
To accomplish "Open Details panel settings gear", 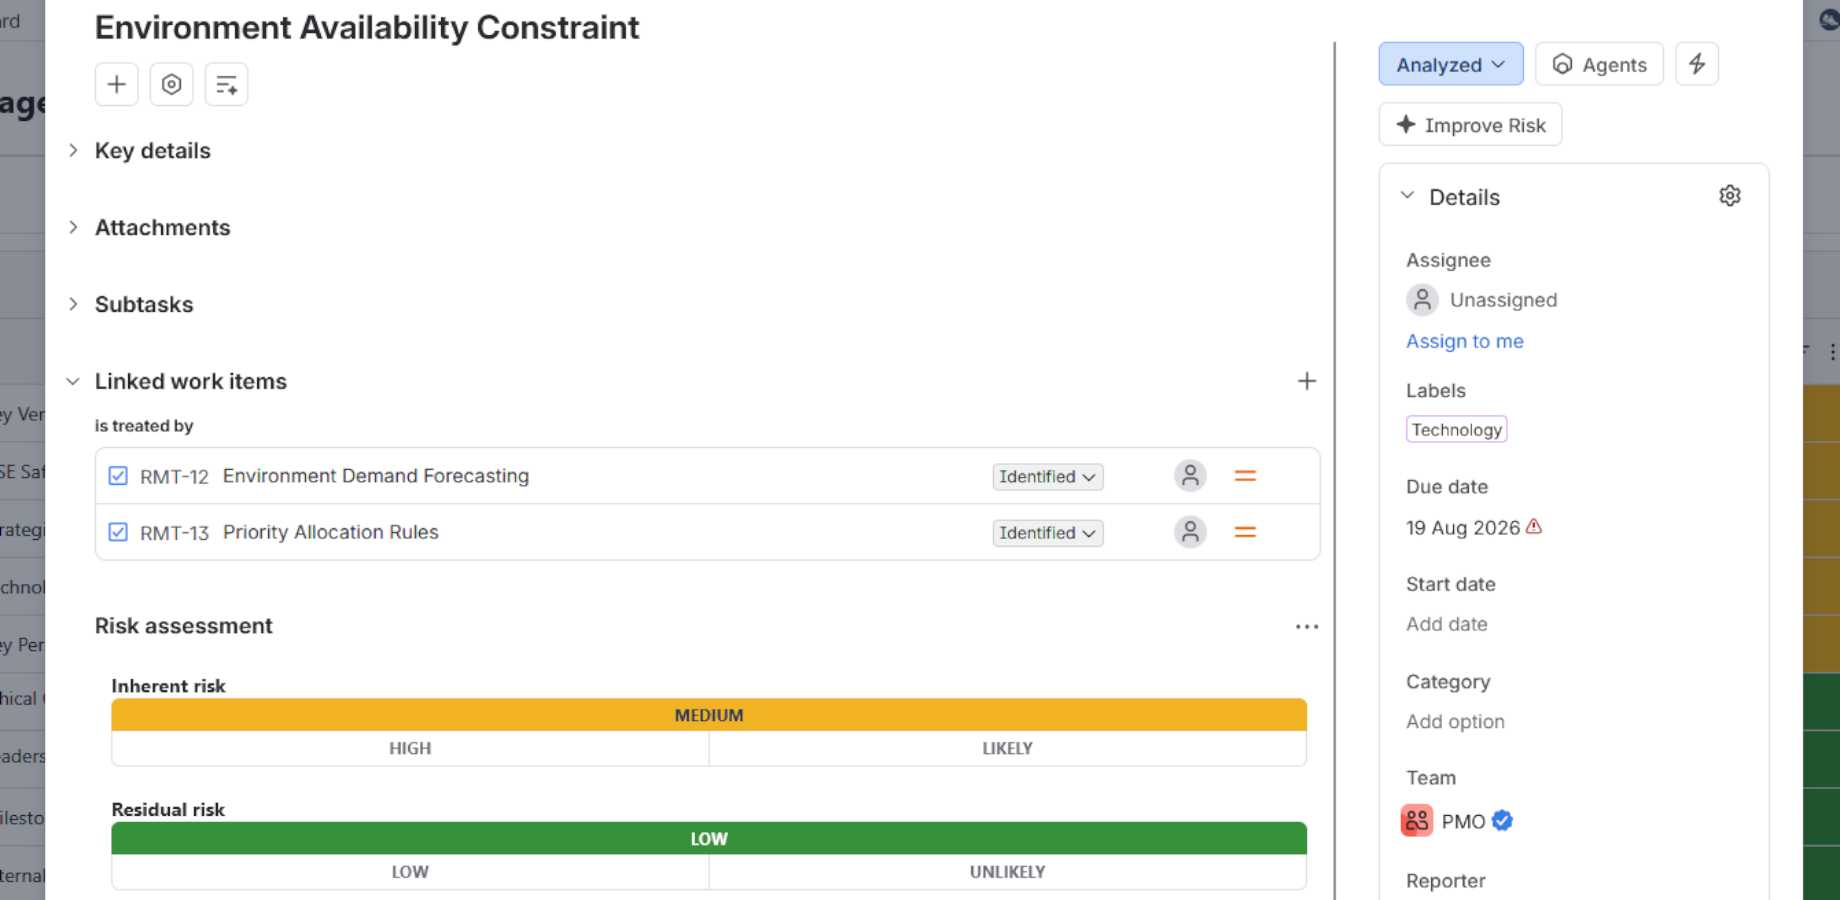I will coord(1730,196).
